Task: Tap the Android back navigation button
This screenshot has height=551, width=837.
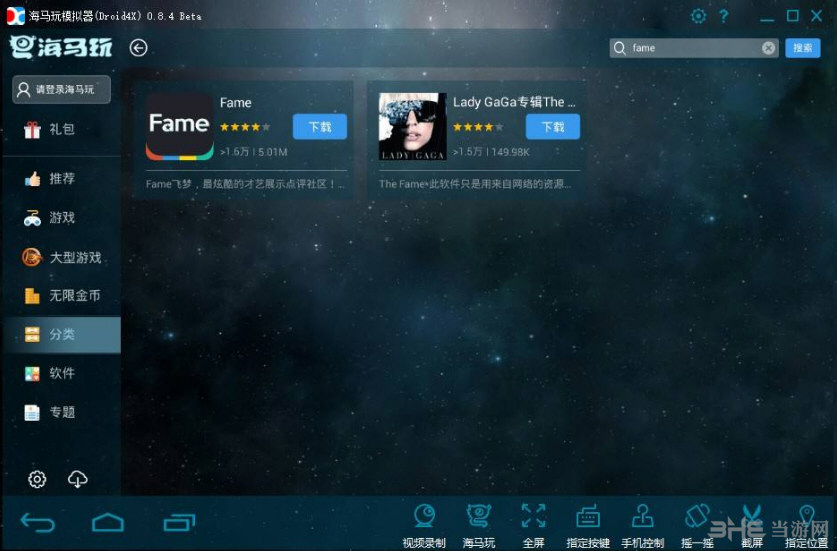Action: (x=37, y=522)
